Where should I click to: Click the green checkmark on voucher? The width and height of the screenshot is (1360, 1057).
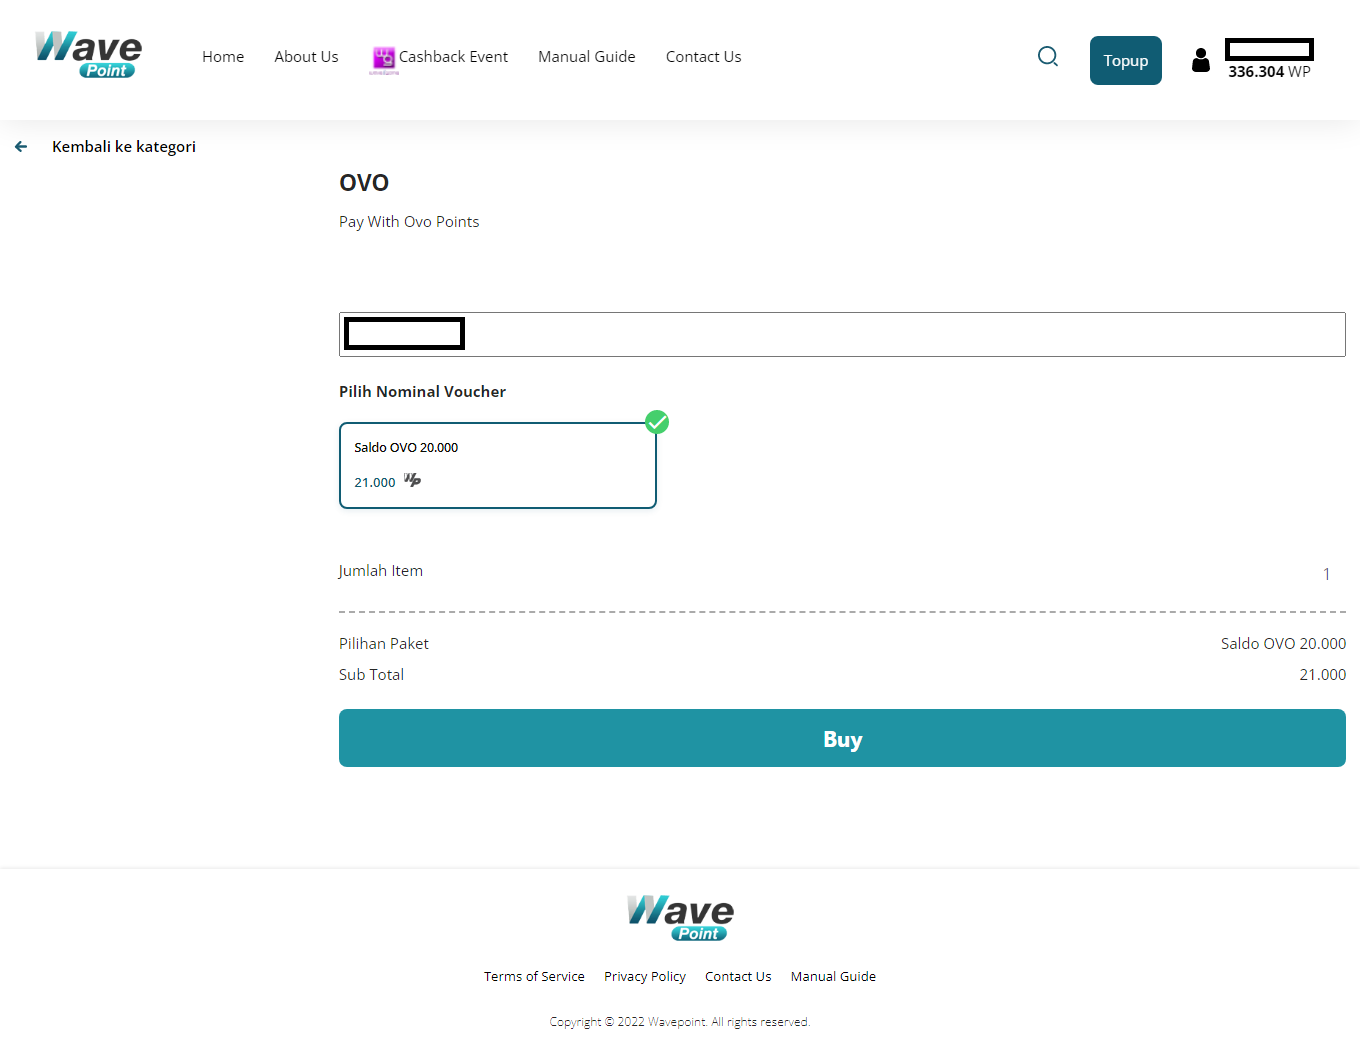(657, 422)
